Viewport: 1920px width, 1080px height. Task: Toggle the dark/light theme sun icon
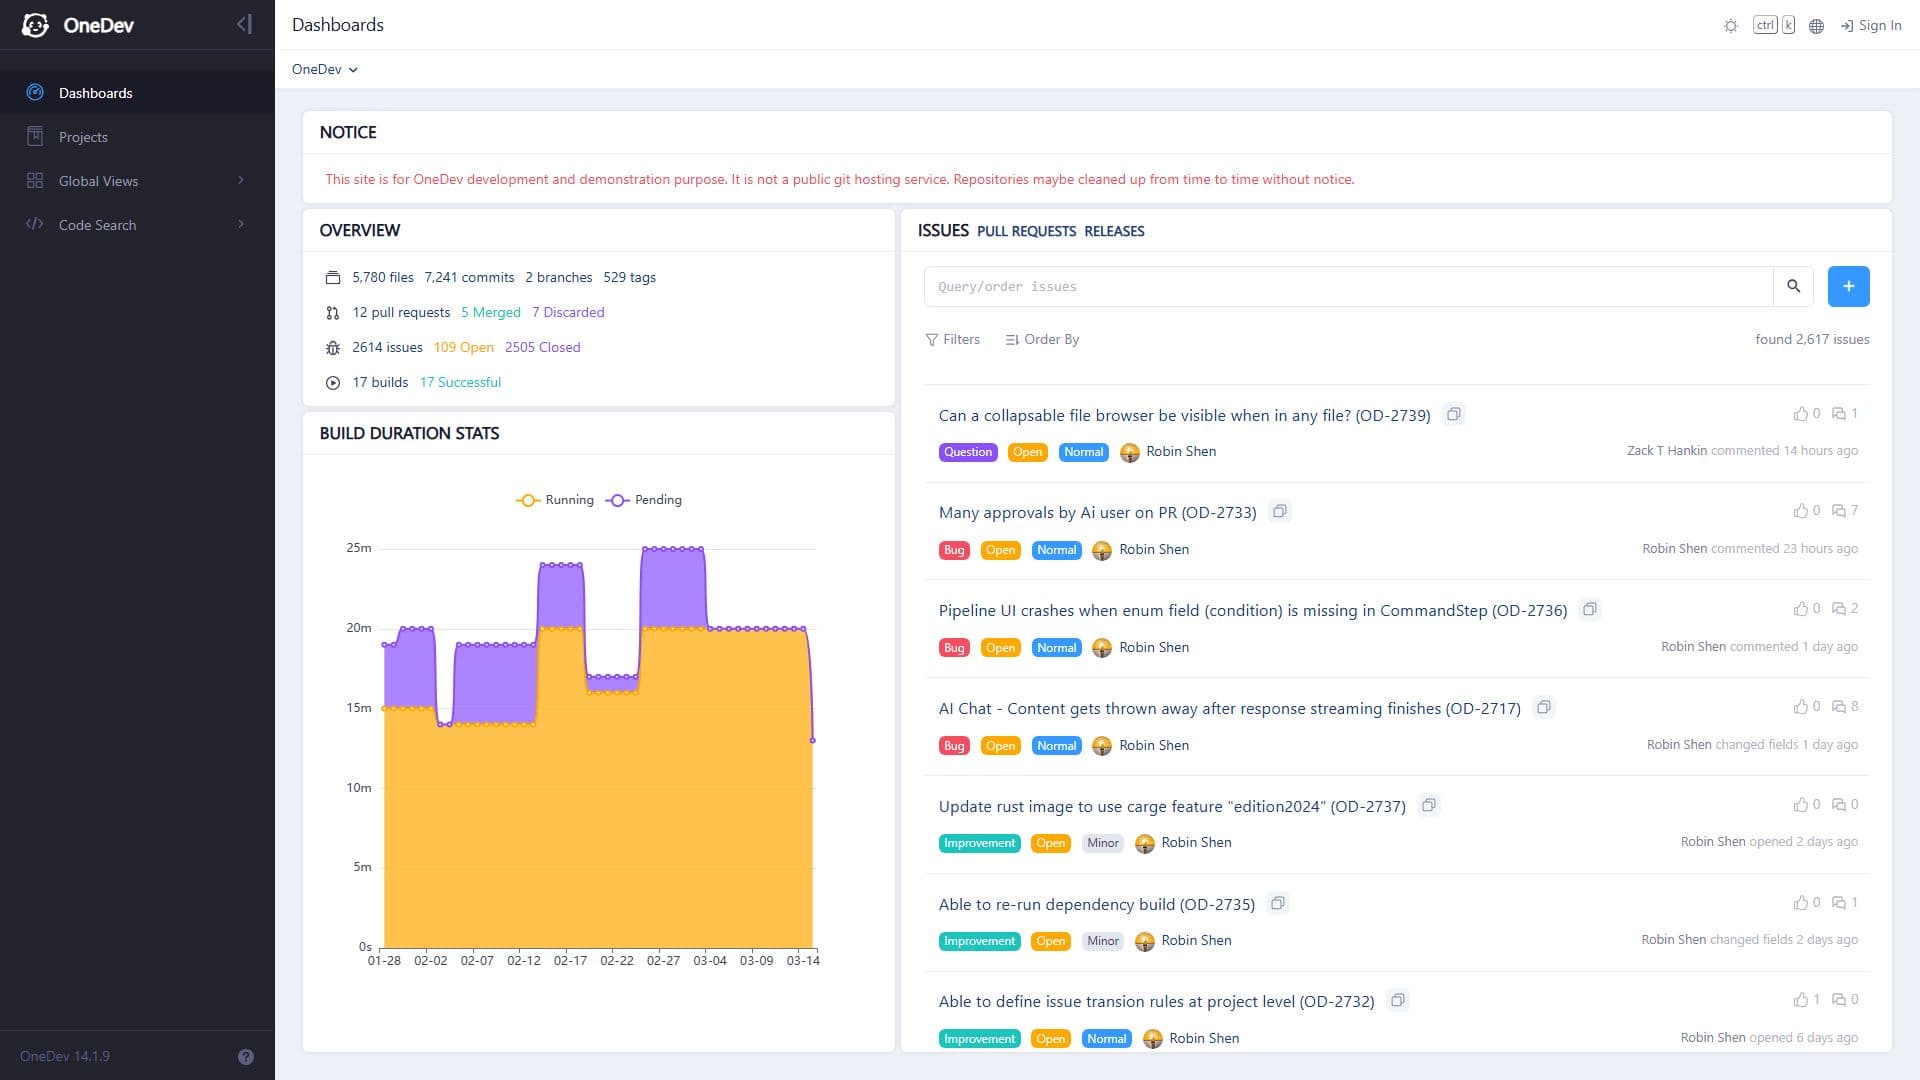click(1731, 26)
